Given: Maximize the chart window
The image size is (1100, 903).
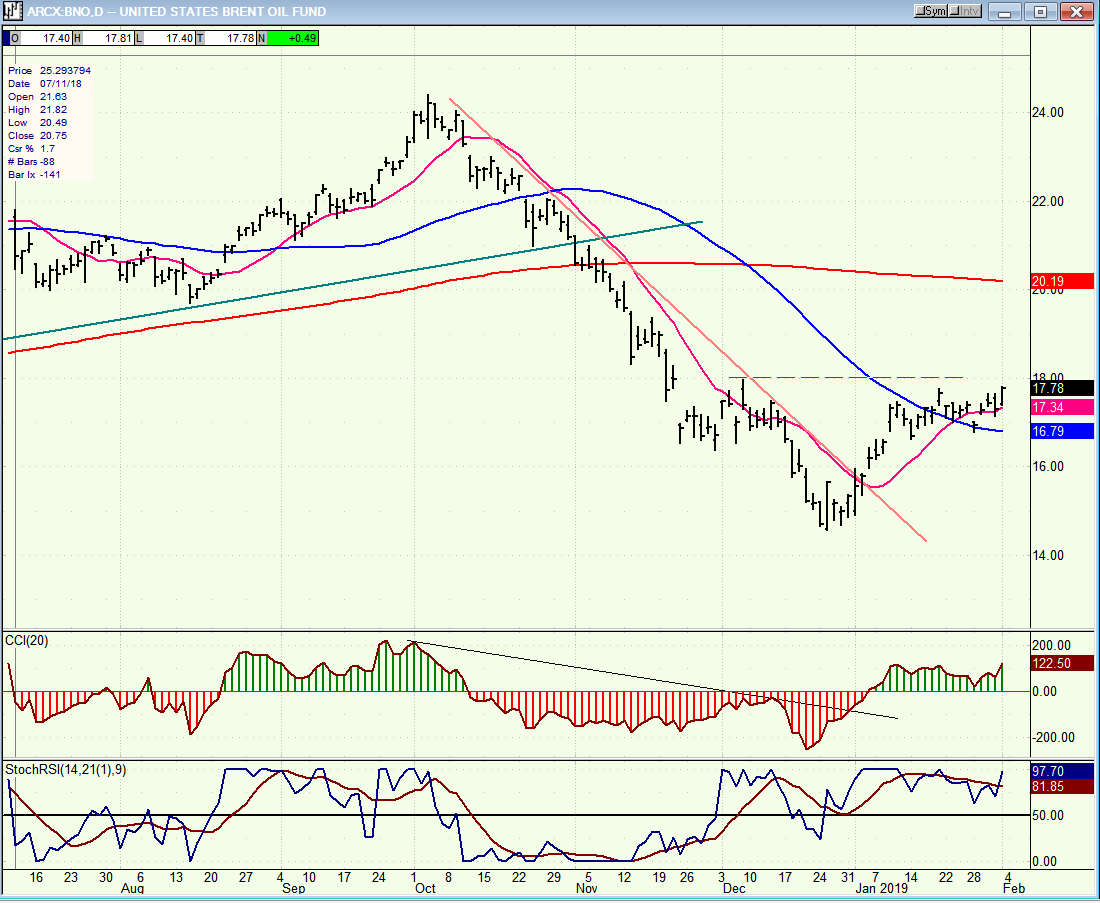Looking at the screenshot, I should [1040, 11].
